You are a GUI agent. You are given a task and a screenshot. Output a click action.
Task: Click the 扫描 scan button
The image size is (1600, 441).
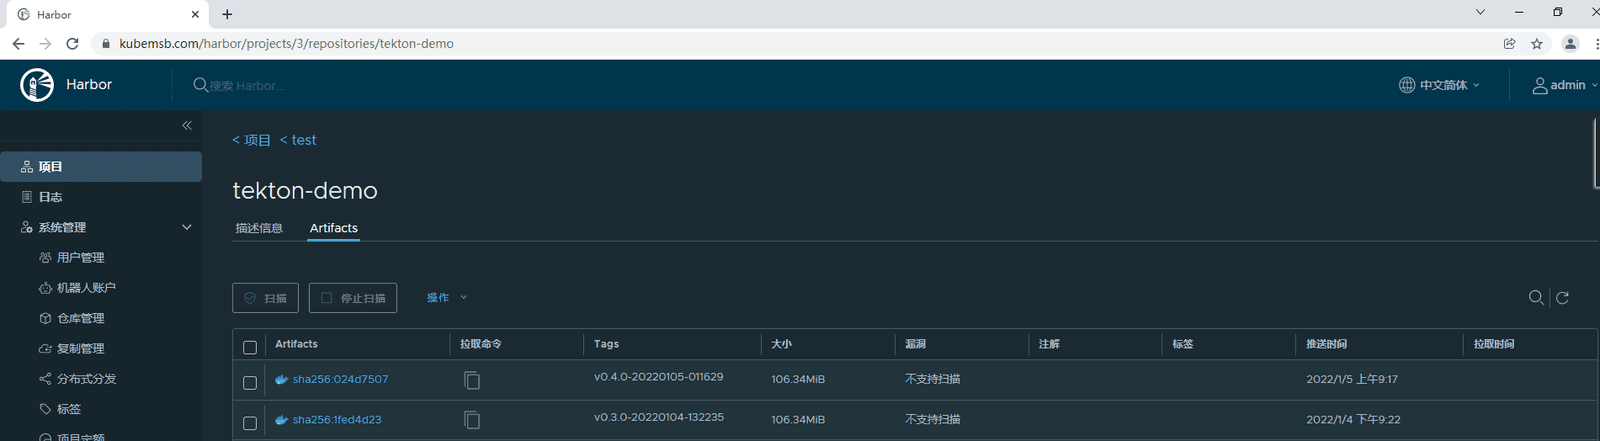265,298
